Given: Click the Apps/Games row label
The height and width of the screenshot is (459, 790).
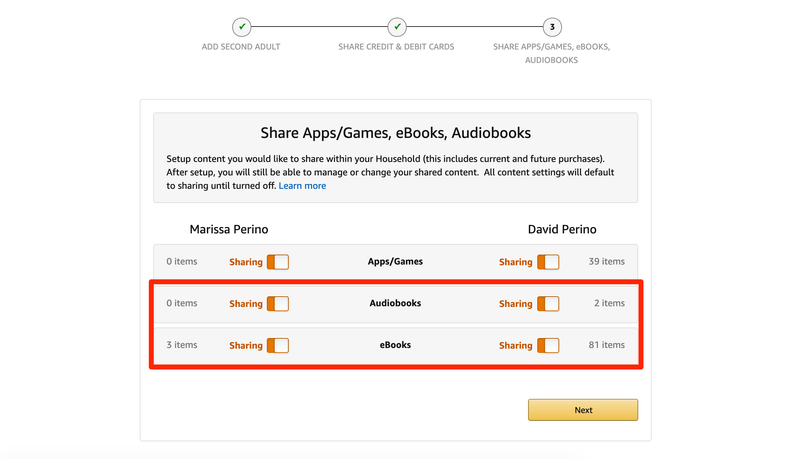Looking at the screenshot, I should tap(395, 262).
